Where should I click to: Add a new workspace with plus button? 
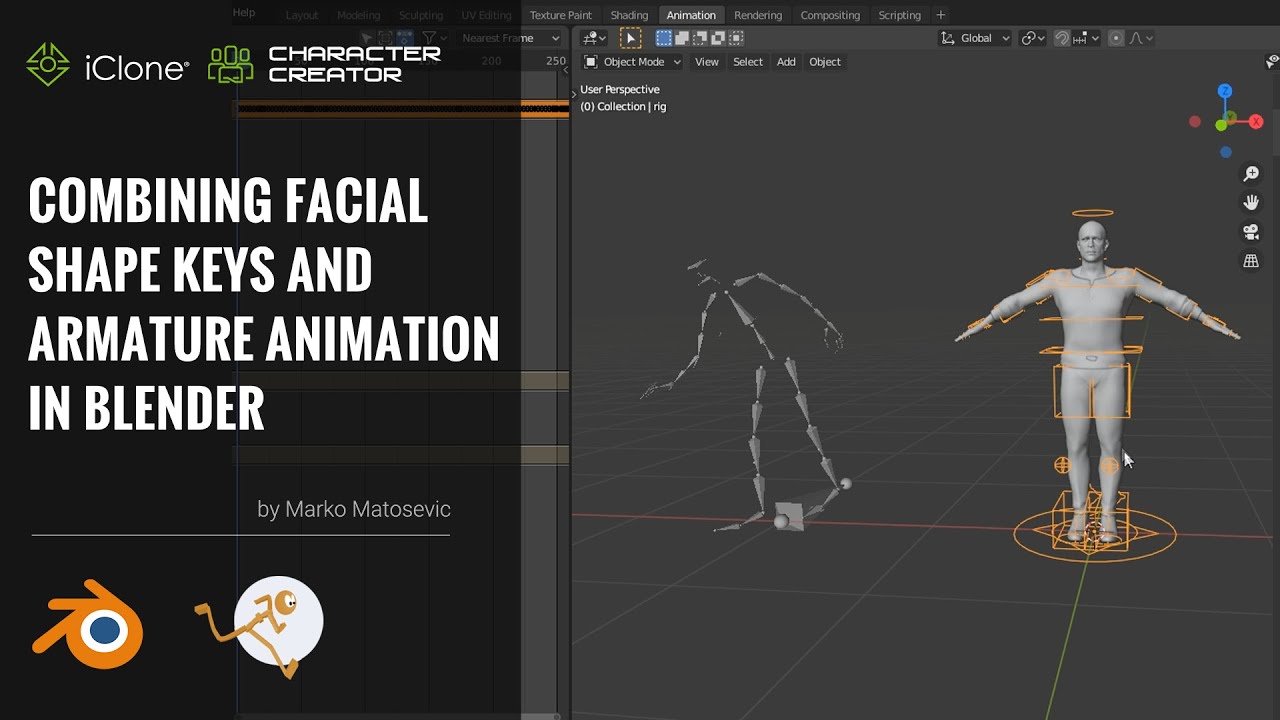[x=940, y=15]
